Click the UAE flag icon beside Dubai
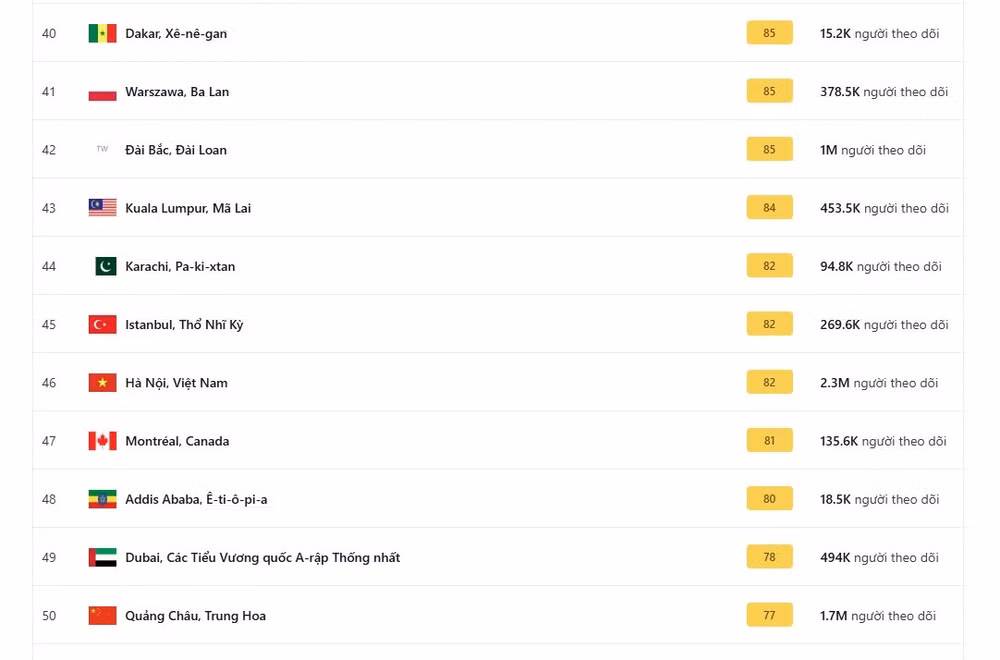Viewport: 1000px width, 660px height. (x=102, y=557)
